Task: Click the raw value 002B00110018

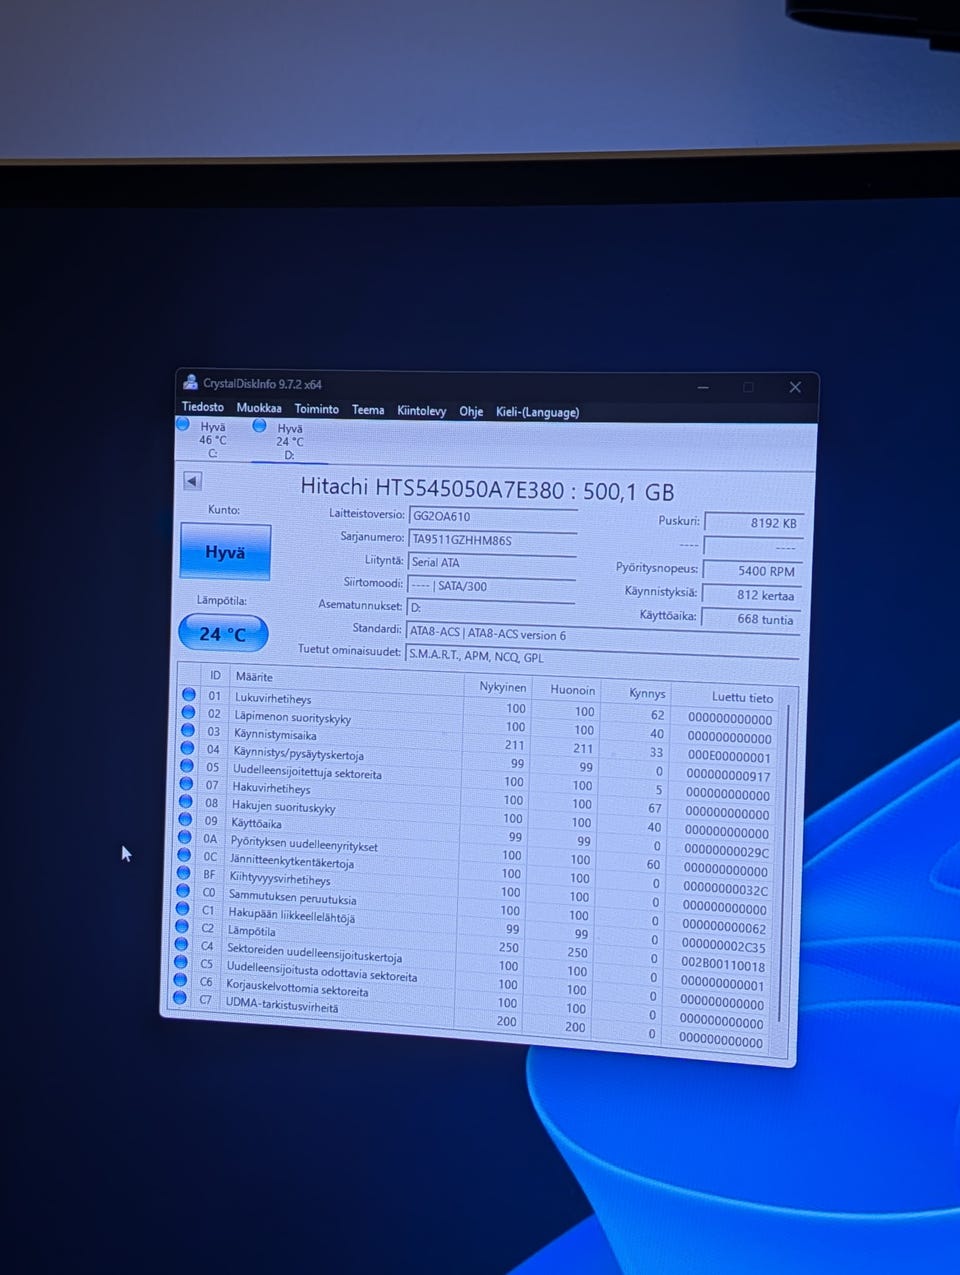Action: 723,966
